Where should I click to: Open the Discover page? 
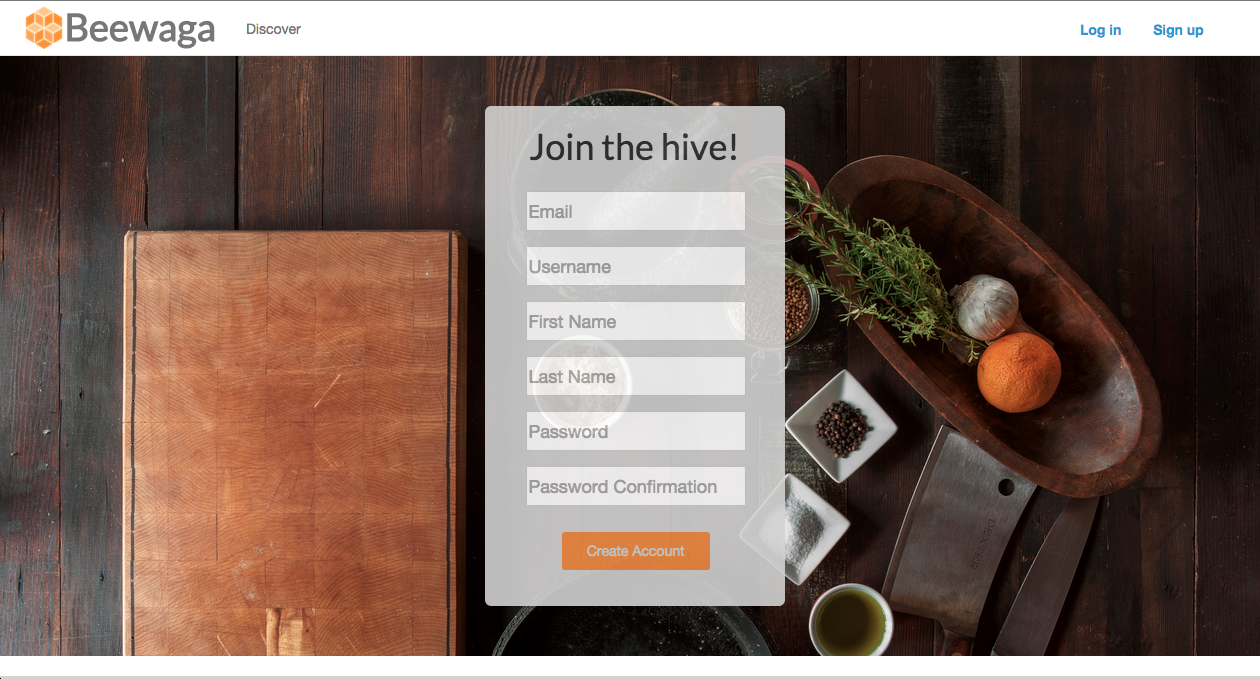click(273, 29)
